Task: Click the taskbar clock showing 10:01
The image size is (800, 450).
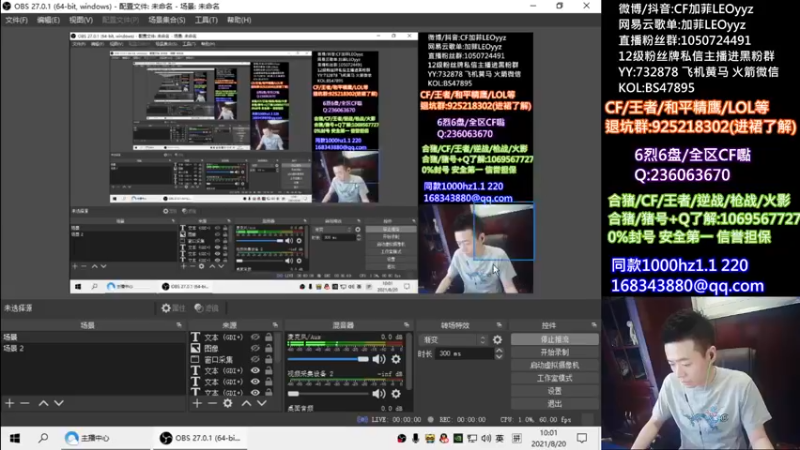Action: [x=548, y=438]
